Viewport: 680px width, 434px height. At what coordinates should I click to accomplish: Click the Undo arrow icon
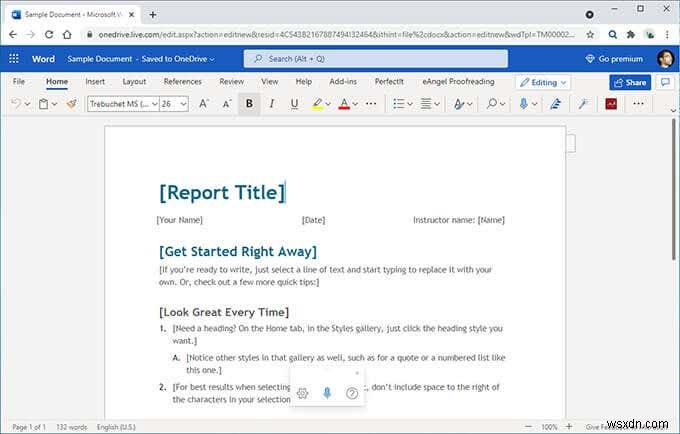pyautogui.click(x=16, y=104)
